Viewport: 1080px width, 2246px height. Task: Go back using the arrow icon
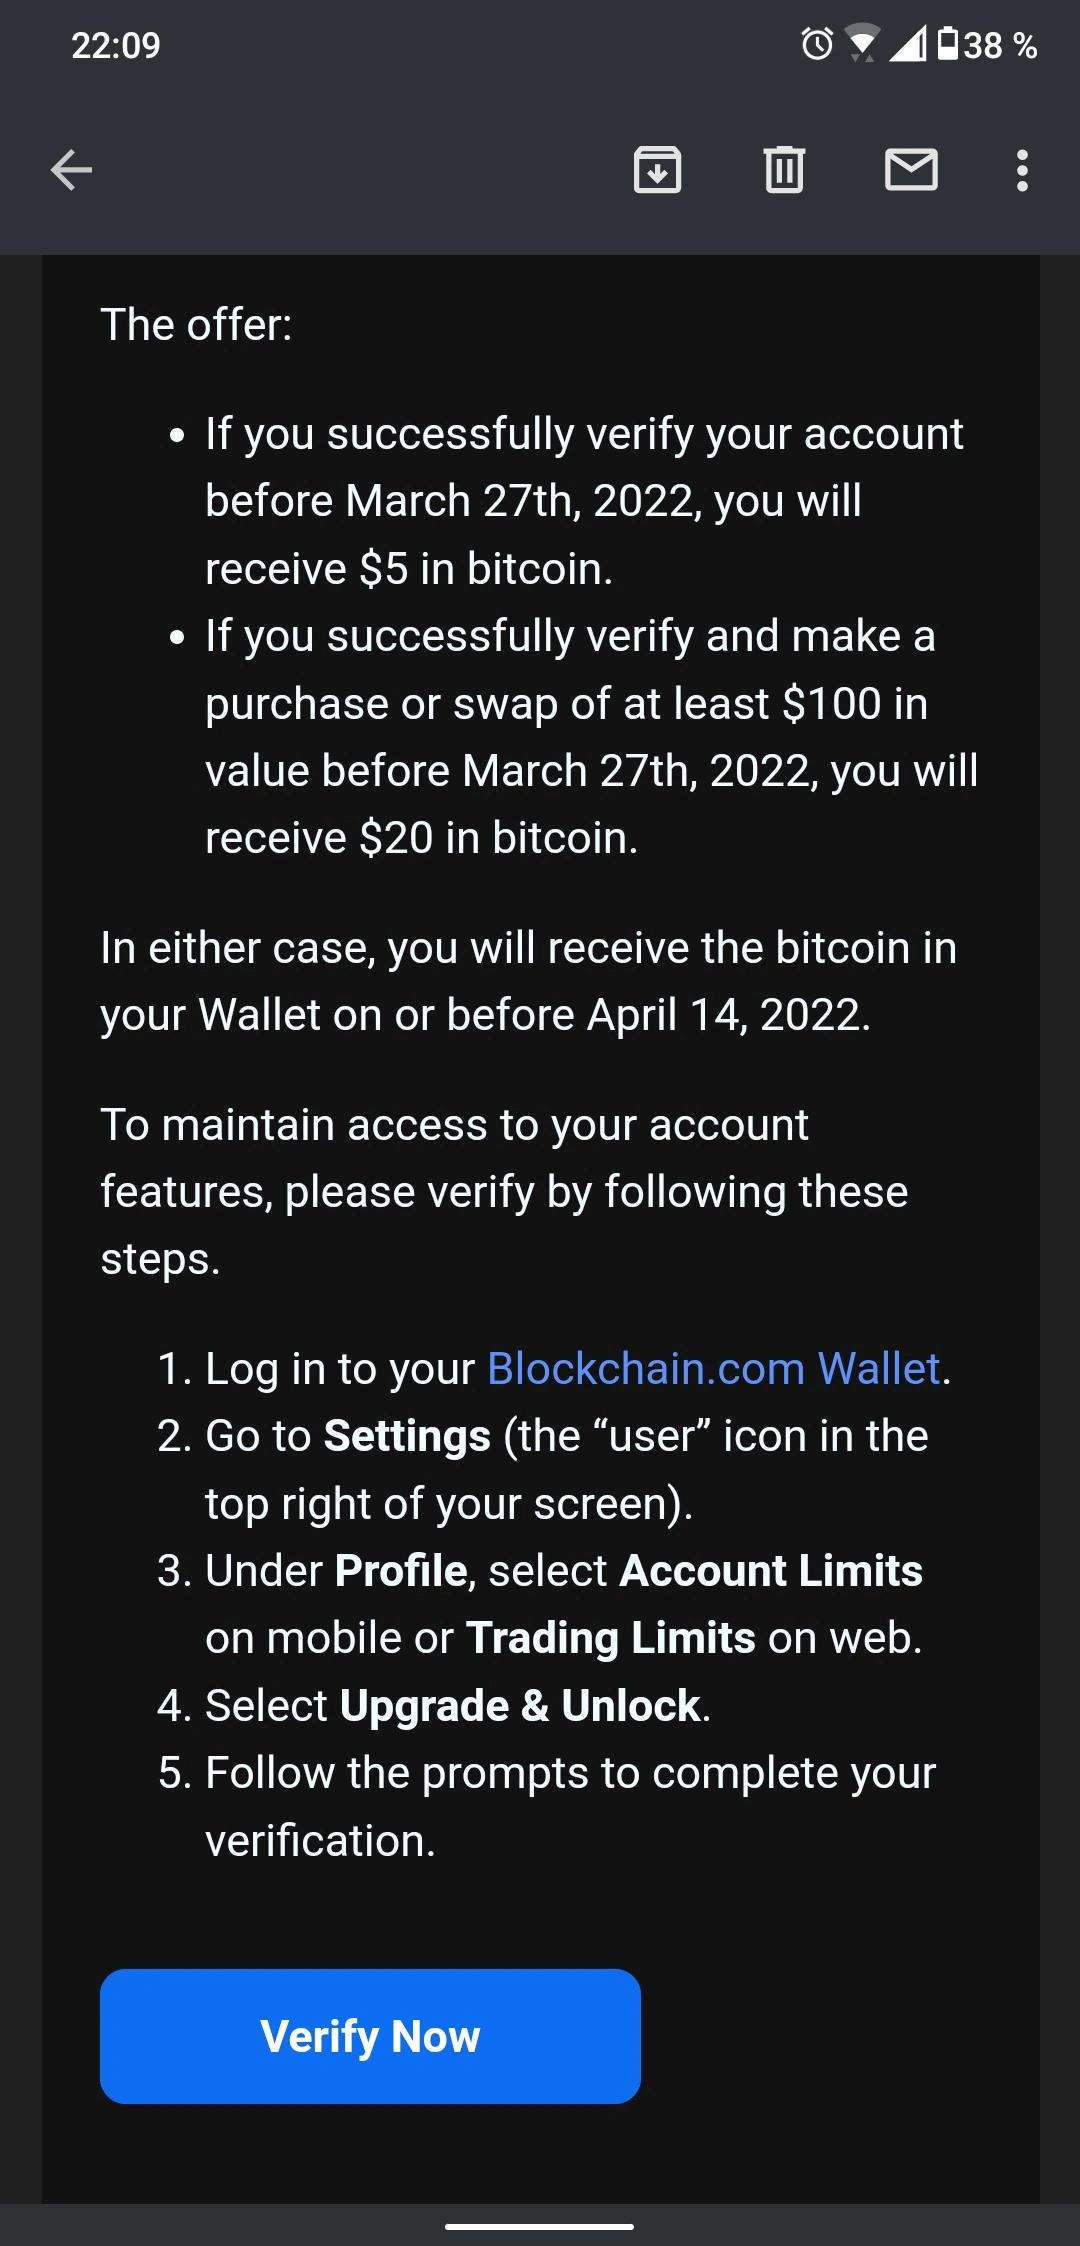(x=71, y=169)
